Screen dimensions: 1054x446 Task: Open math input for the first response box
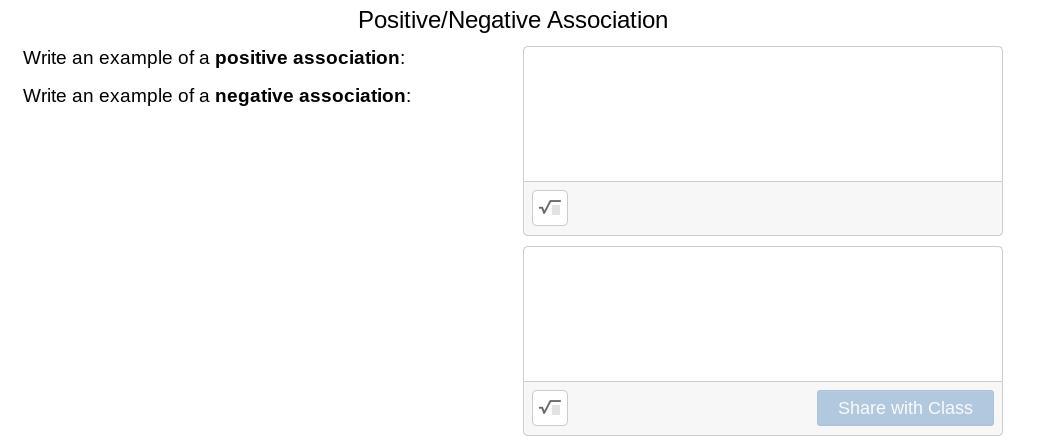(550, 208)
